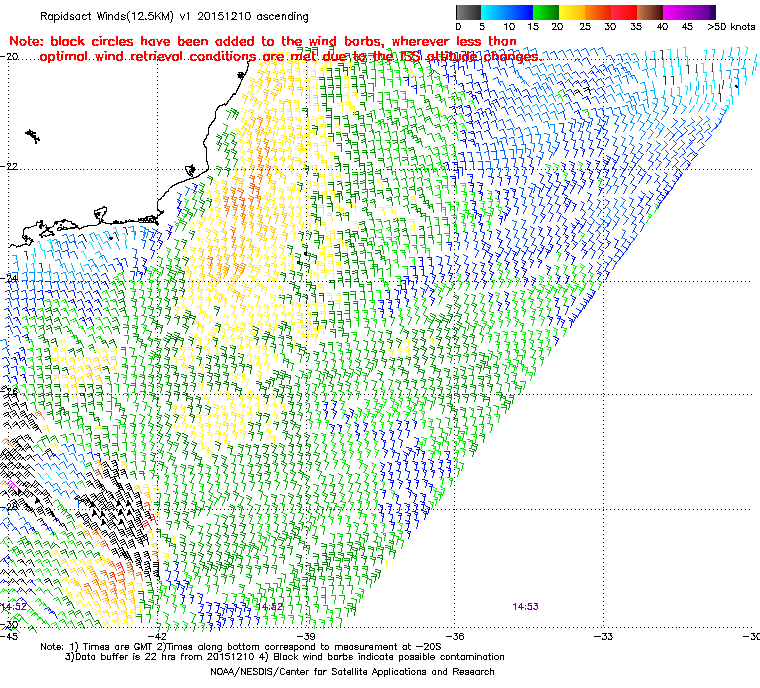The width and height of the screenshot is (760, 688).
Task: Click the 'NOAA/NESDIS/Center for Satellite Applications and Research' credit
Action: click(x=352, y=672)
